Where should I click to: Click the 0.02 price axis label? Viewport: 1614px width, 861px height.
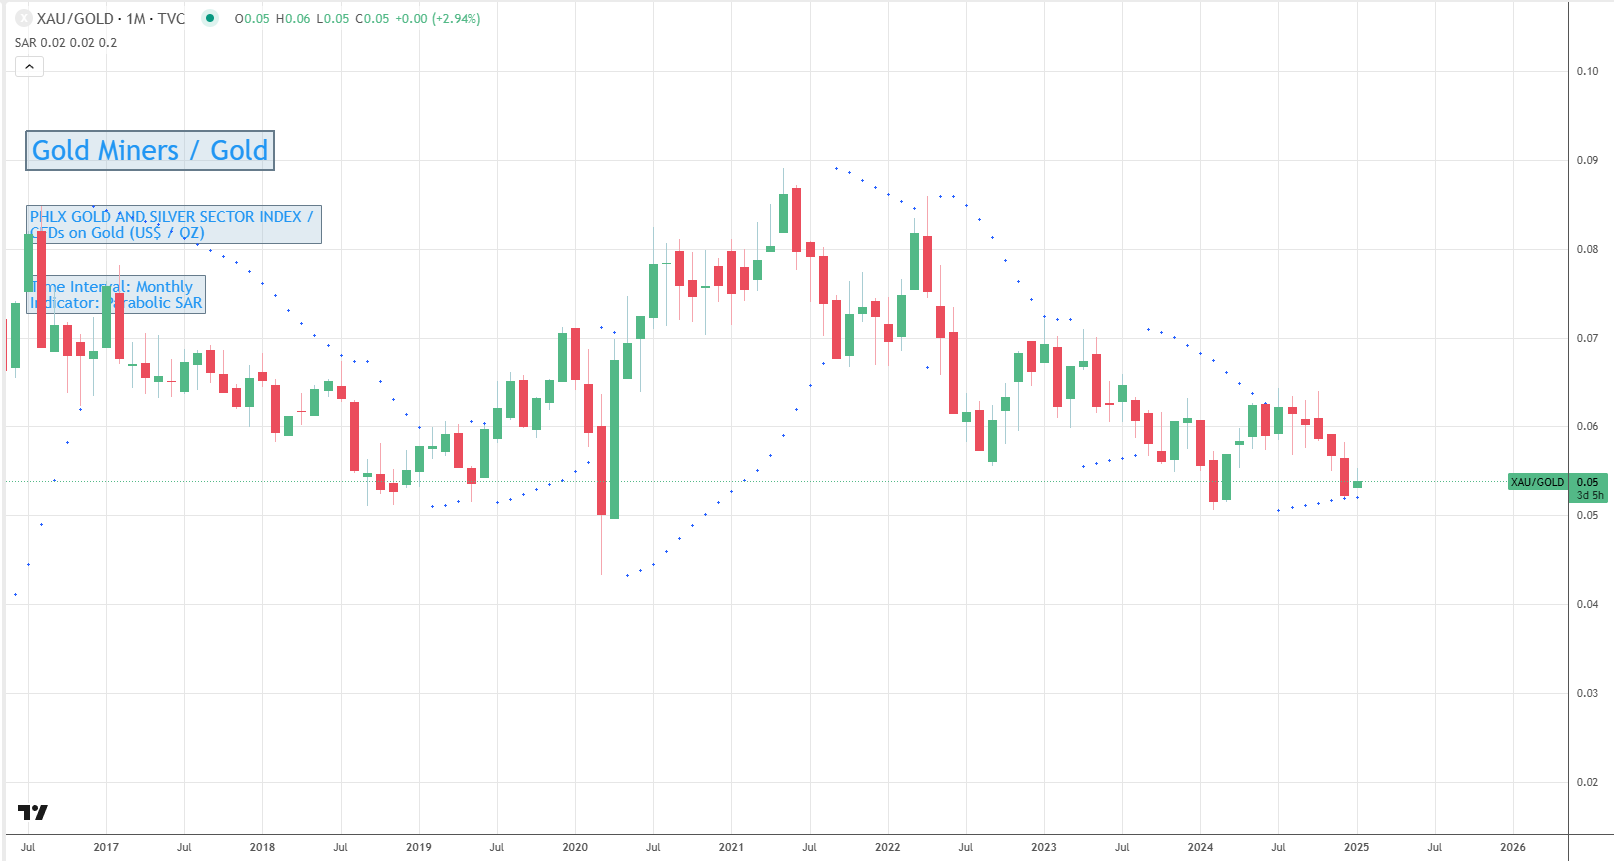[x=1587, y=782]
